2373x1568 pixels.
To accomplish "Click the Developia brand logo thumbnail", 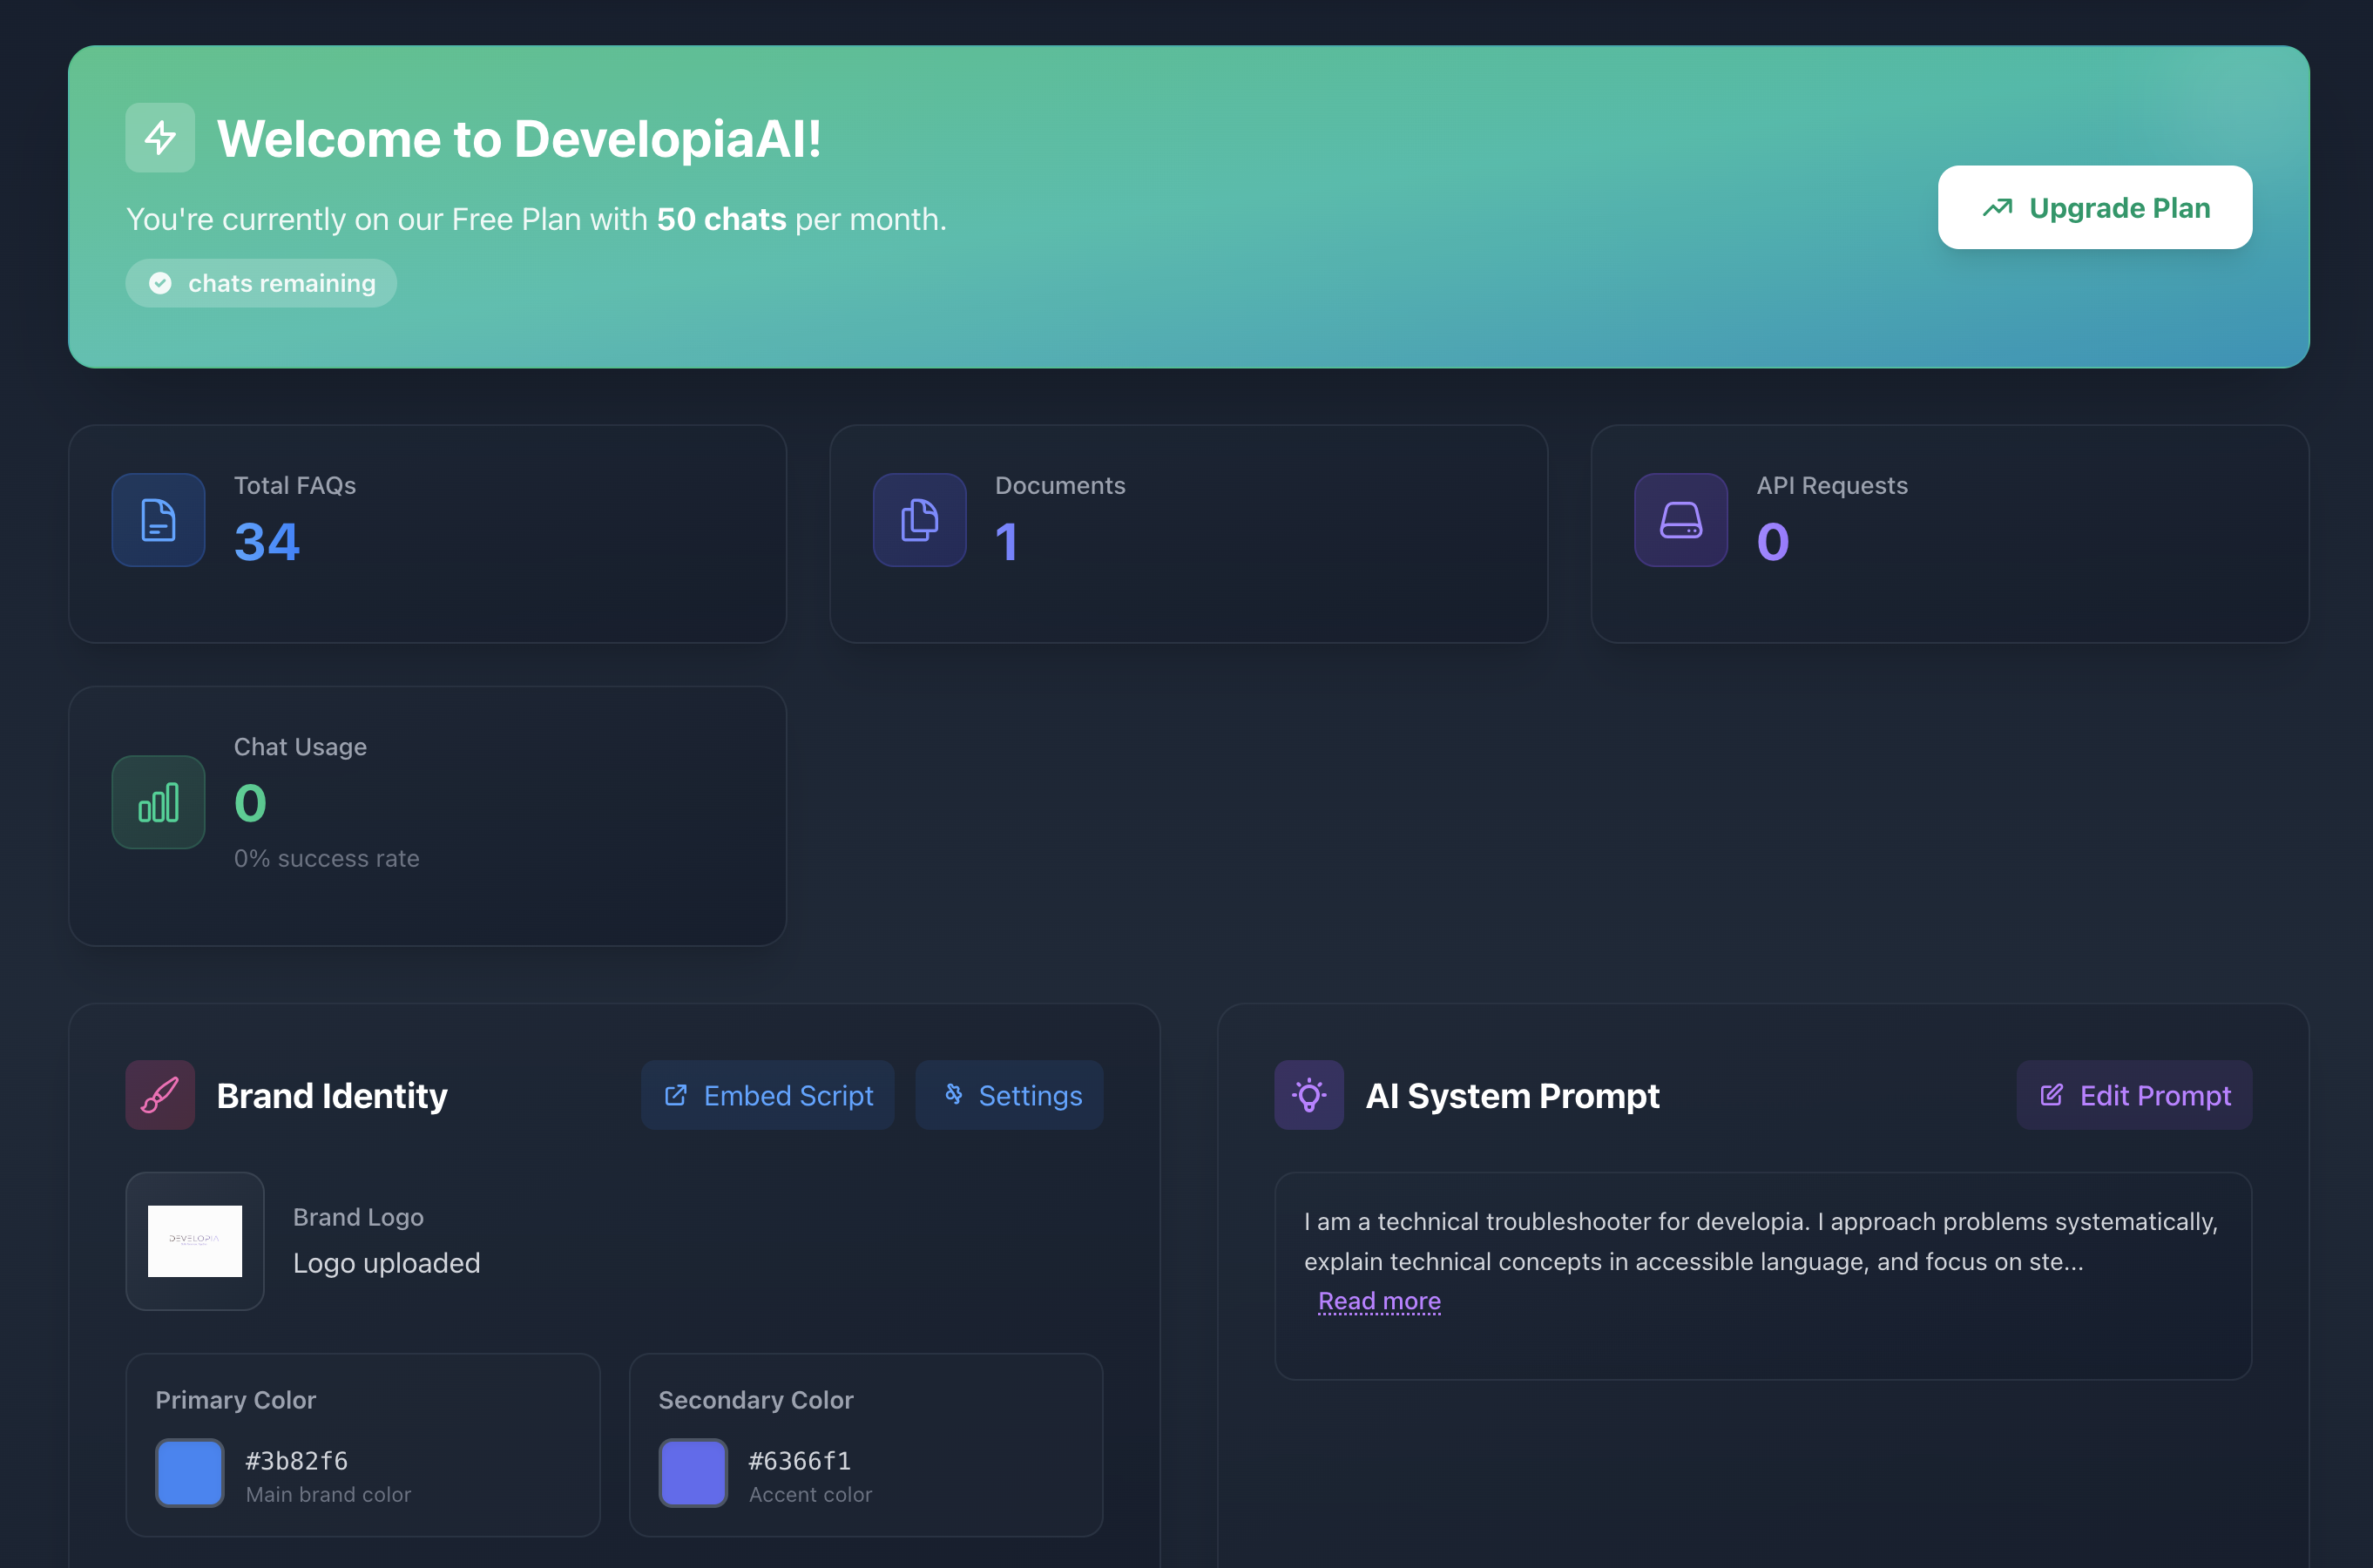I will tap(195, 1241).
